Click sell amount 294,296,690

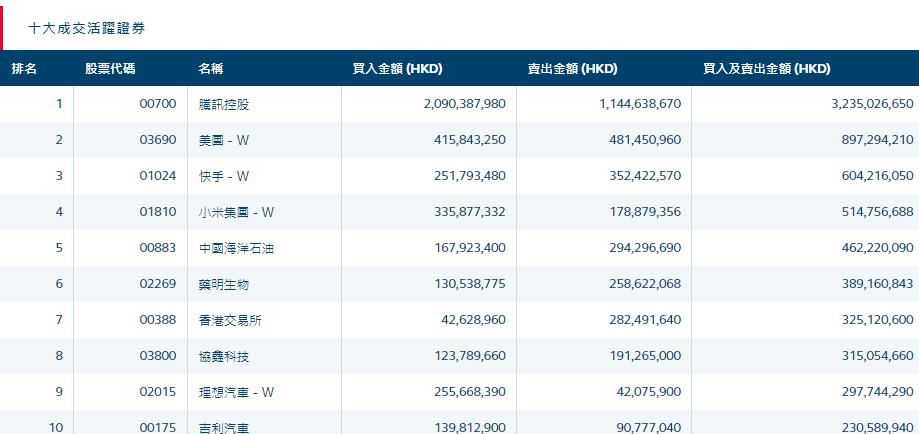click(x=645, y=248)
